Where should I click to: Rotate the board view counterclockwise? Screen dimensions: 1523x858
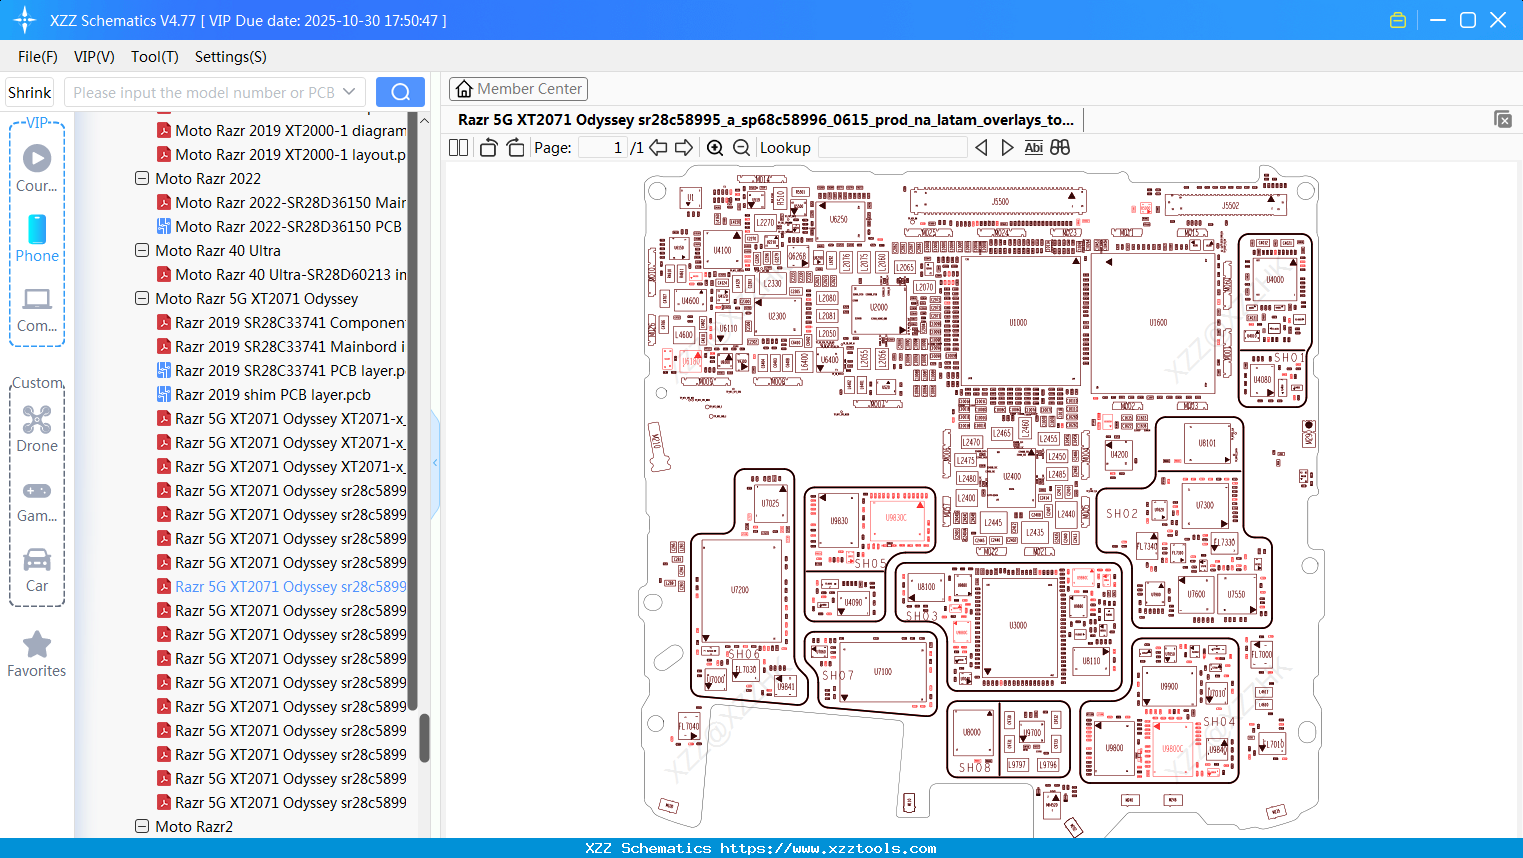point(488,148)
